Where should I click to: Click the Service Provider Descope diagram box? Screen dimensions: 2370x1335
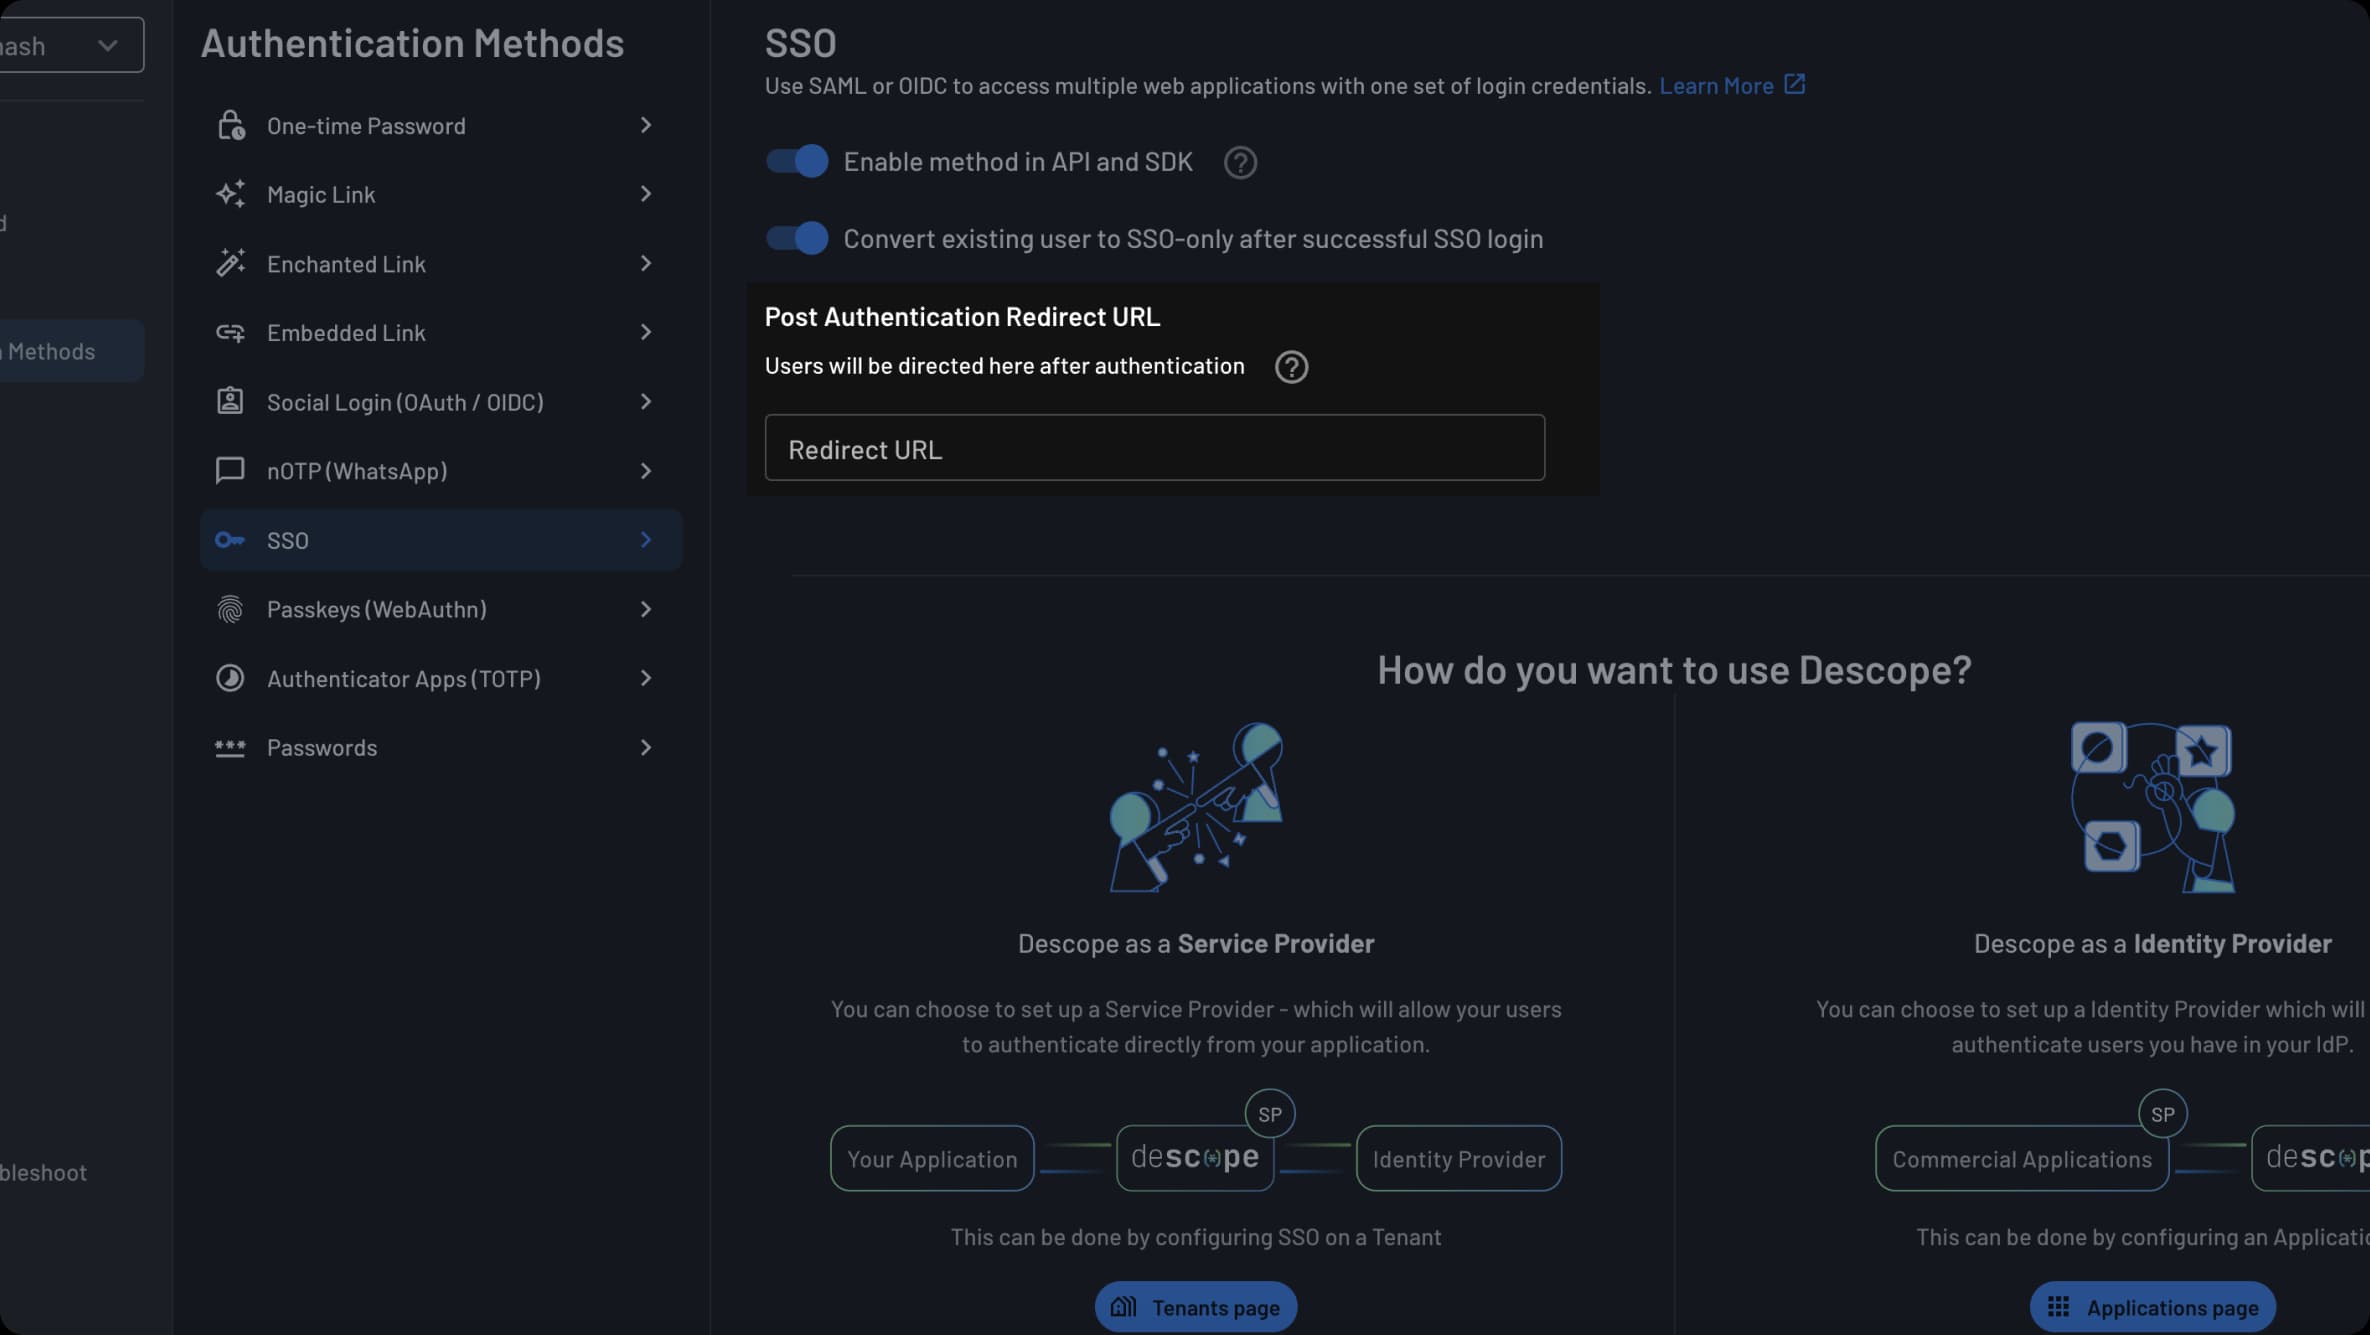coord(1195,1158)
